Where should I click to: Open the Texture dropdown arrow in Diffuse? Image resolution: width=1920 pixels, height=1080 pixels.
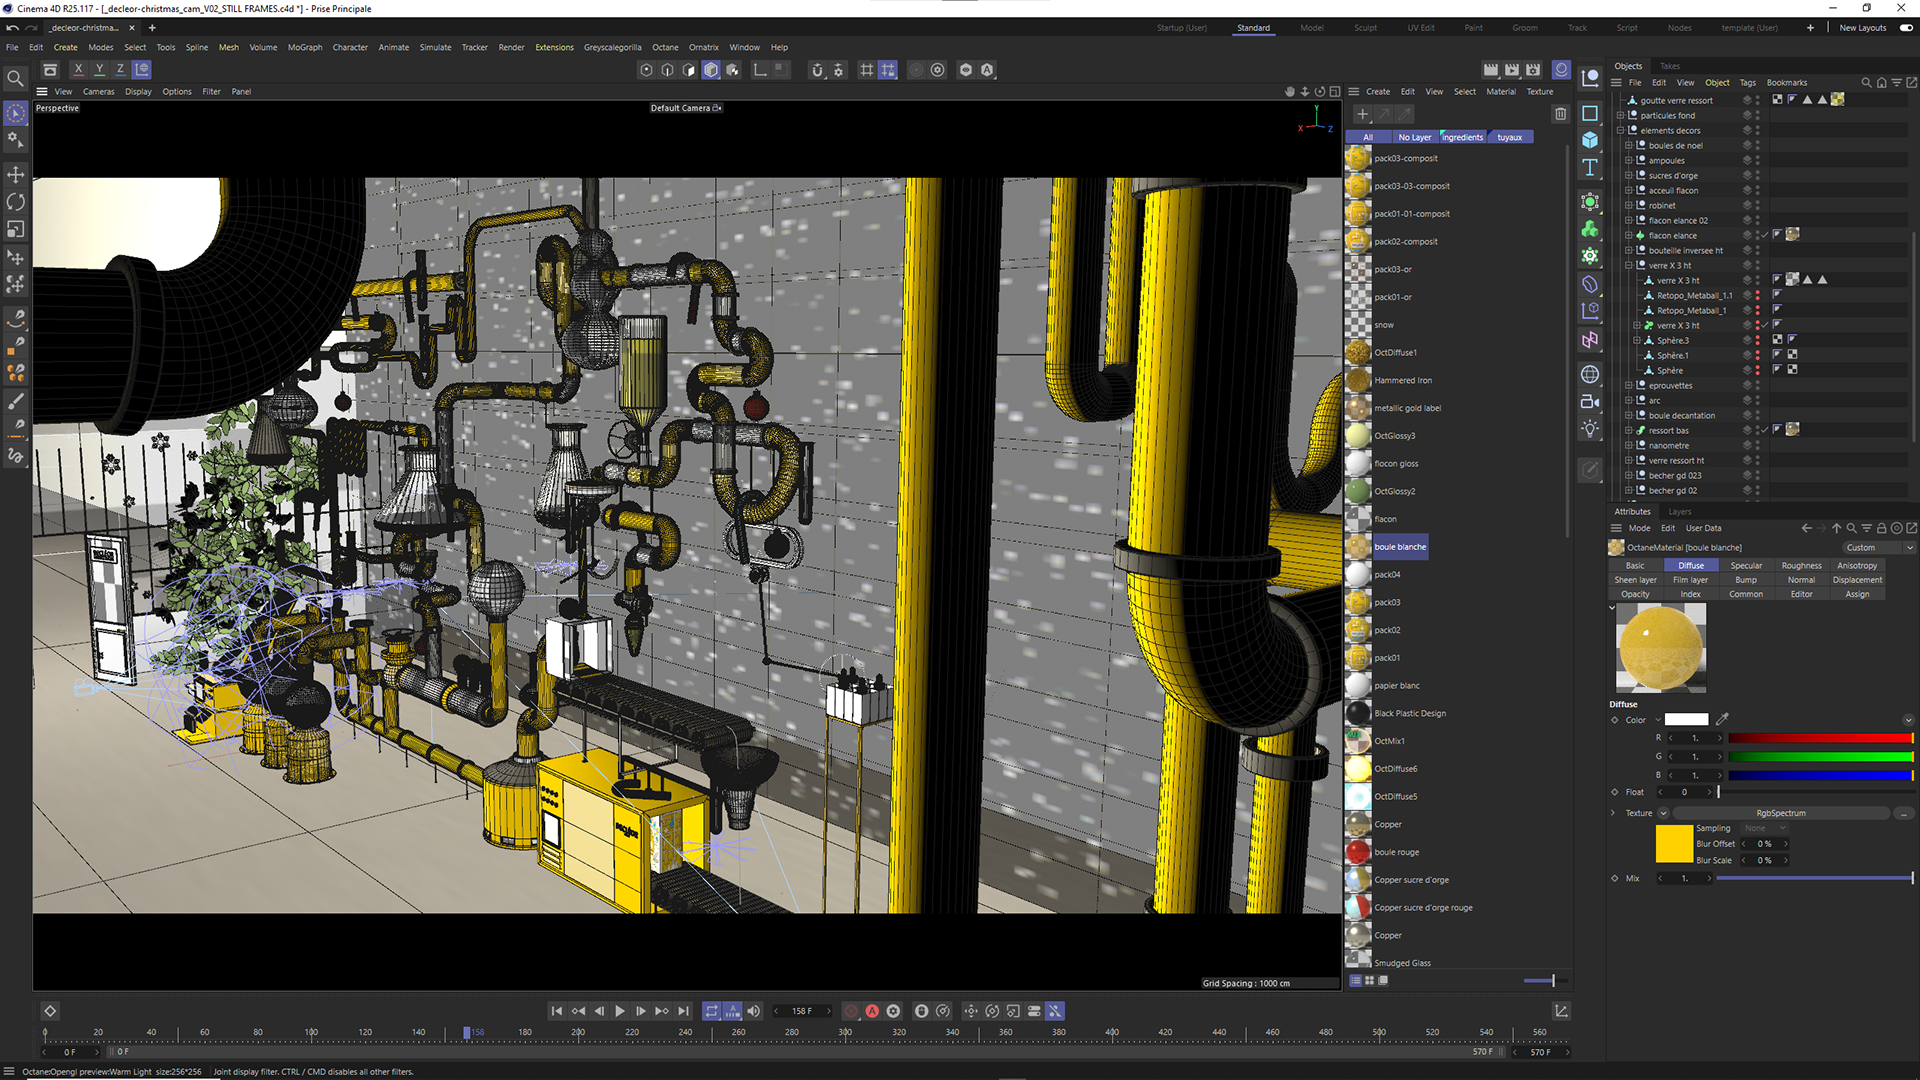tap(1663, 813)
